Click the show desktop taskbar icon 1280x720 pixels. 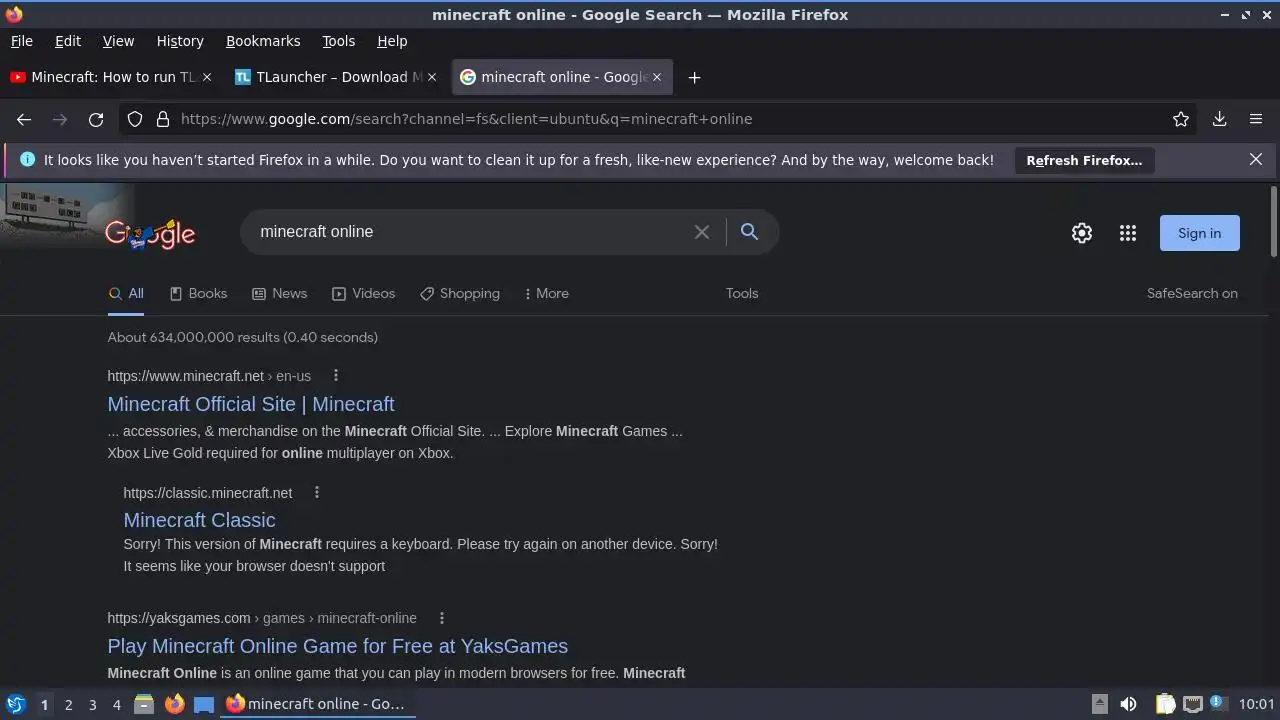click(204, 704)
